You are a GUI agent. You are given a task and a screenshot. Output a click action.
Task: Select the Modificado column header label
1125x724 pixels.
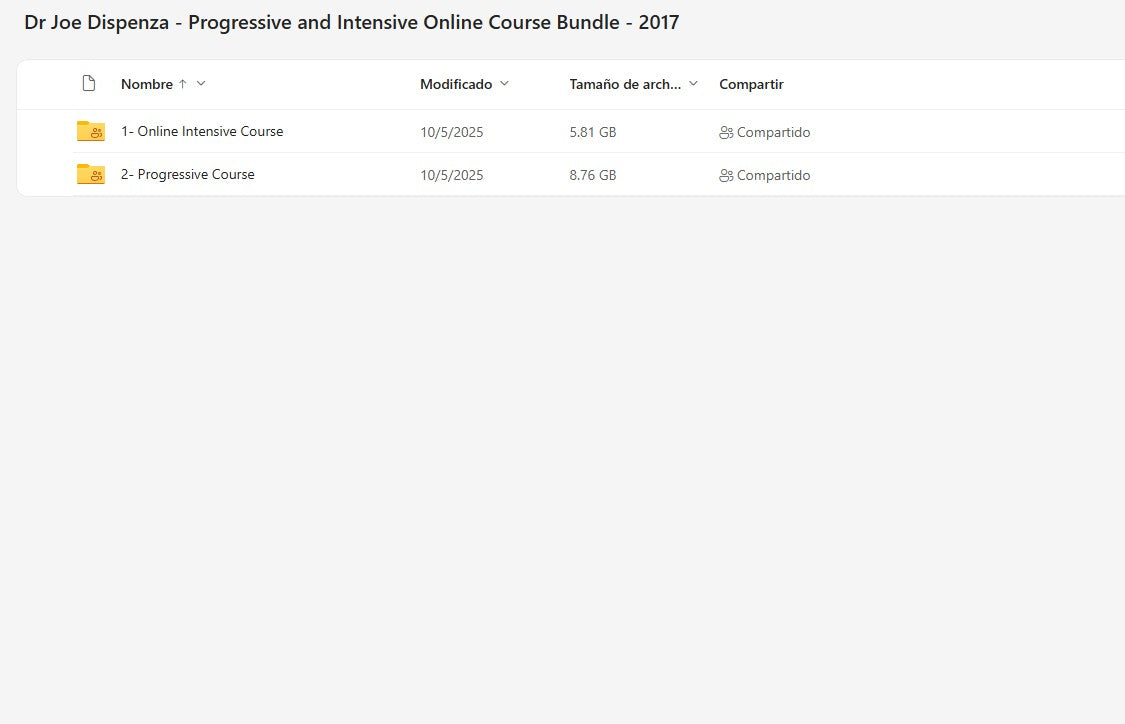455,84
